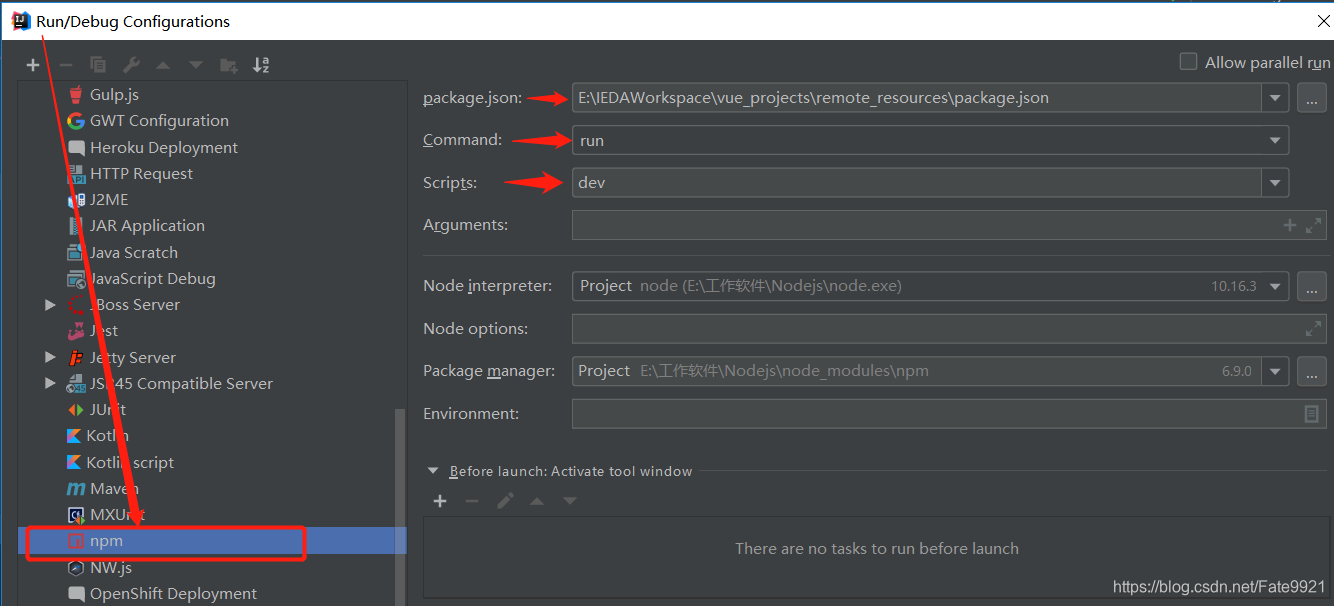Browse package managers with ellipsis button
The height and width of the screenshot is (606, 1334).
(1312, 371)
